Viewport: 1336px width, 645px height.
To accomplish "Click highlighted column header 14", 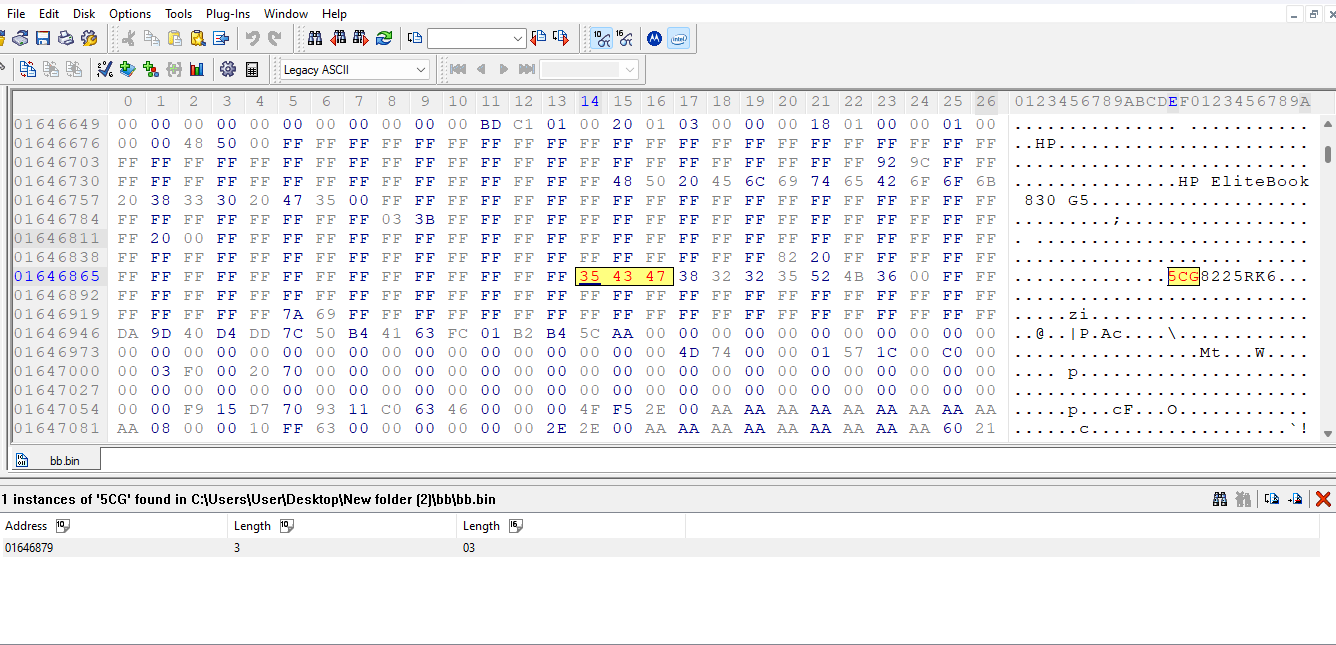I will 590,101.
